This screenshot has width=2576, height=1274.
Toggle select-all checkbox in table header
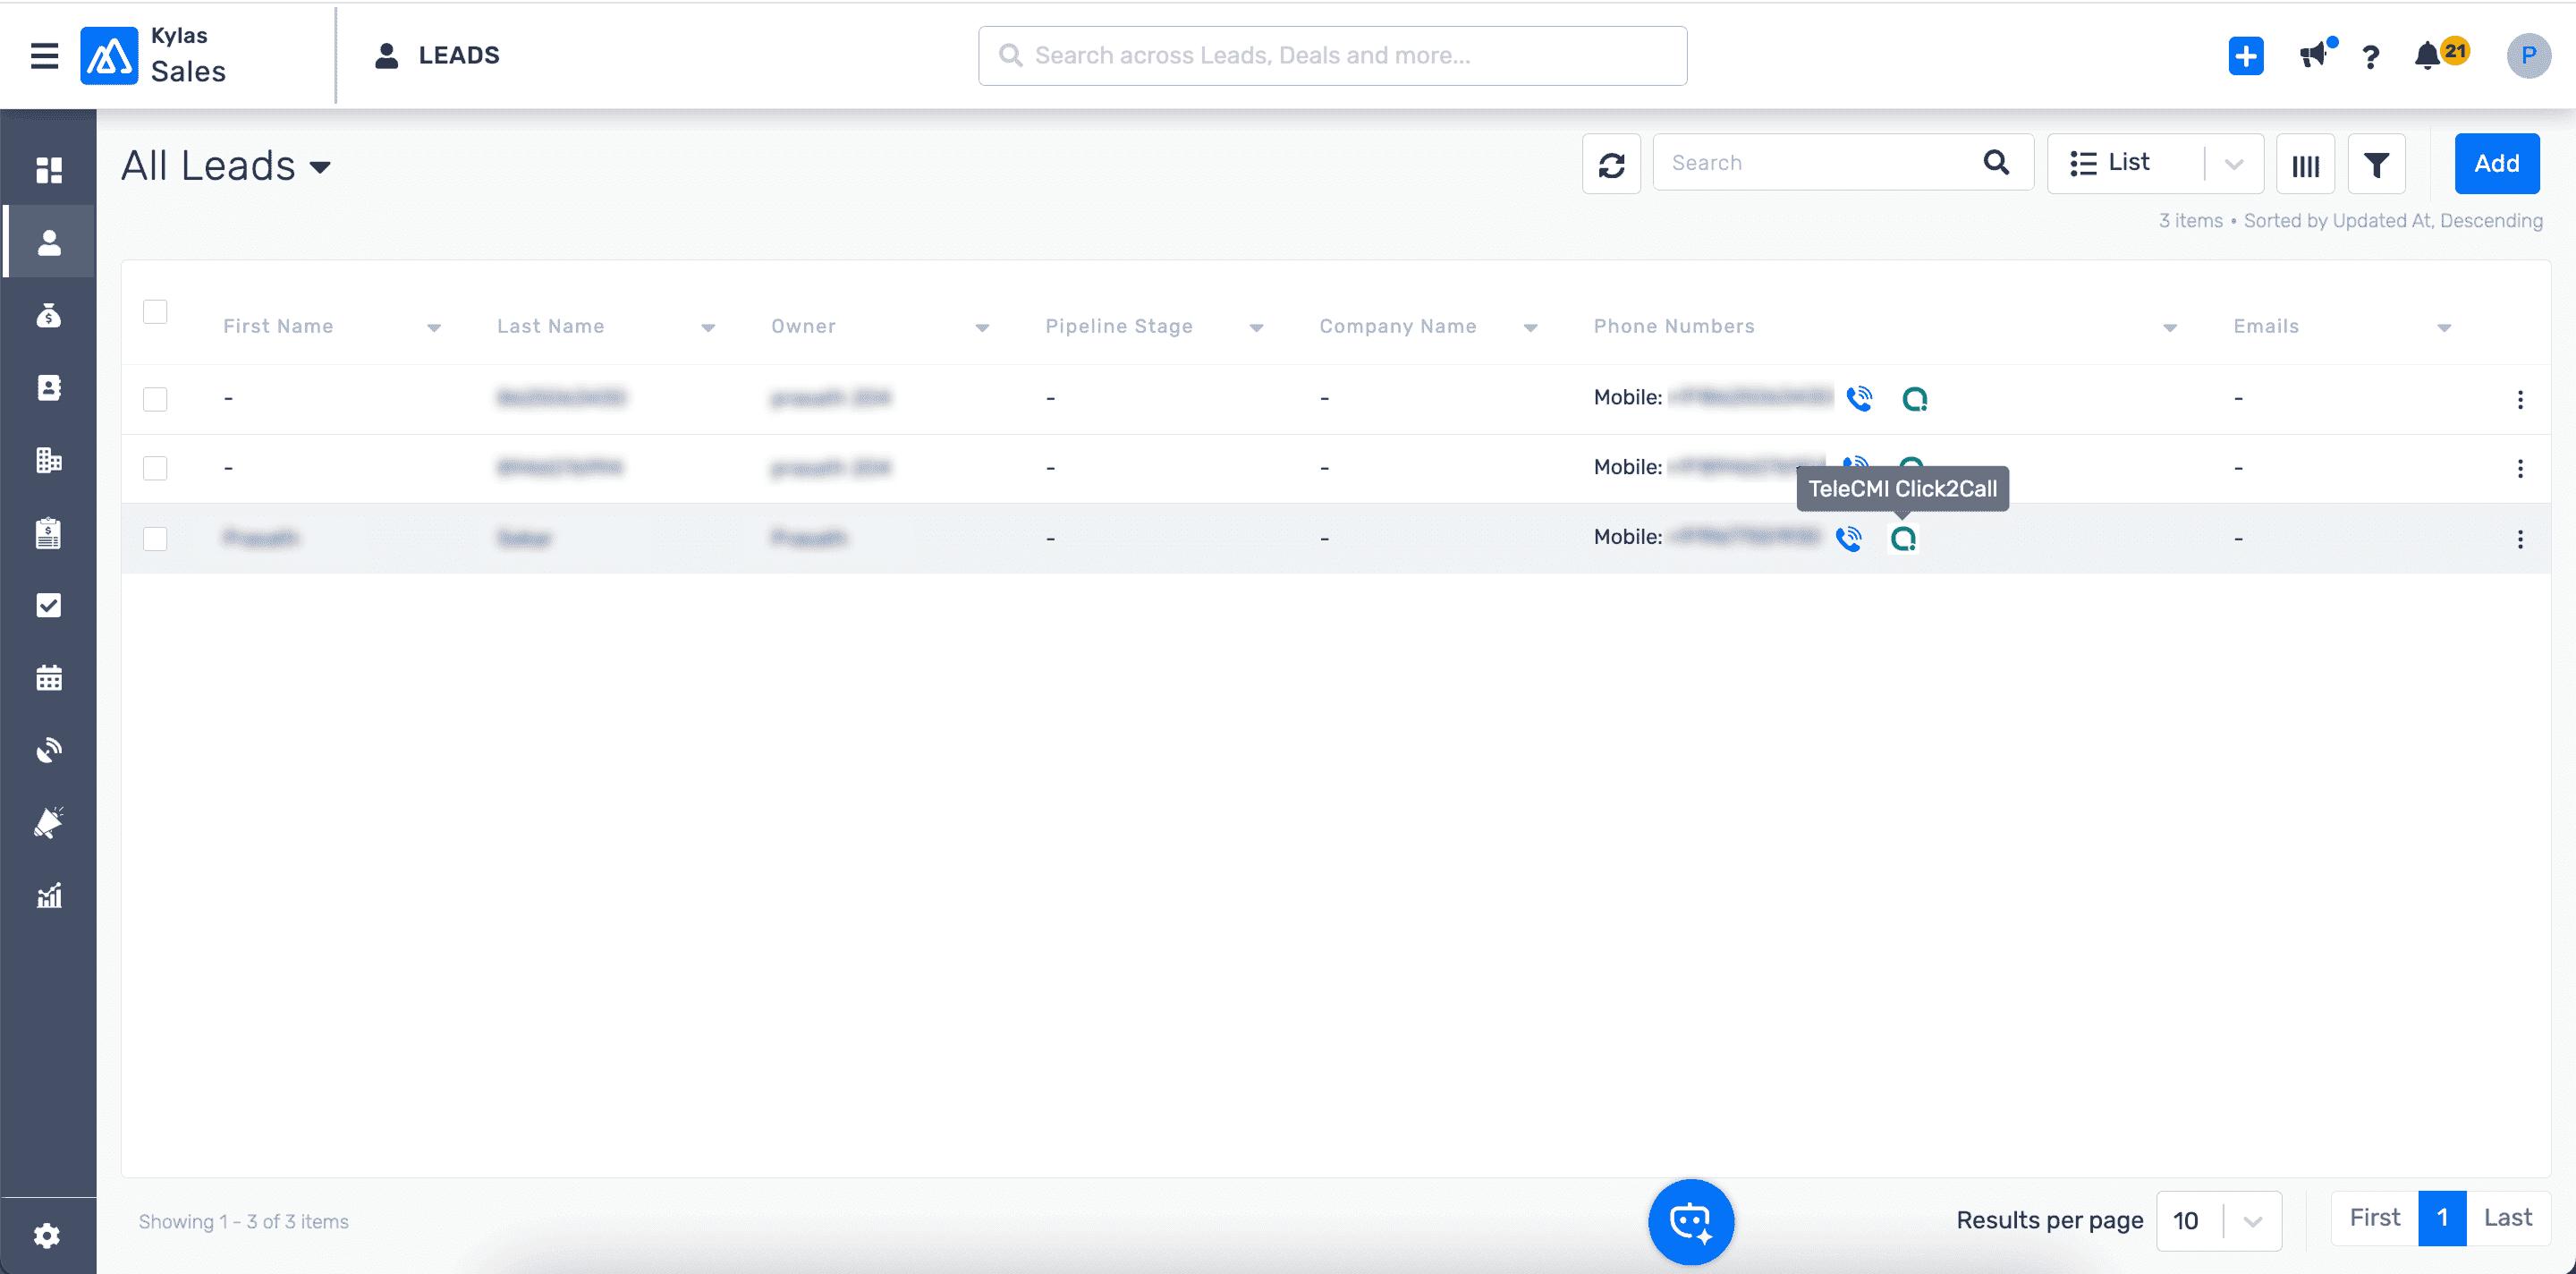155,312
